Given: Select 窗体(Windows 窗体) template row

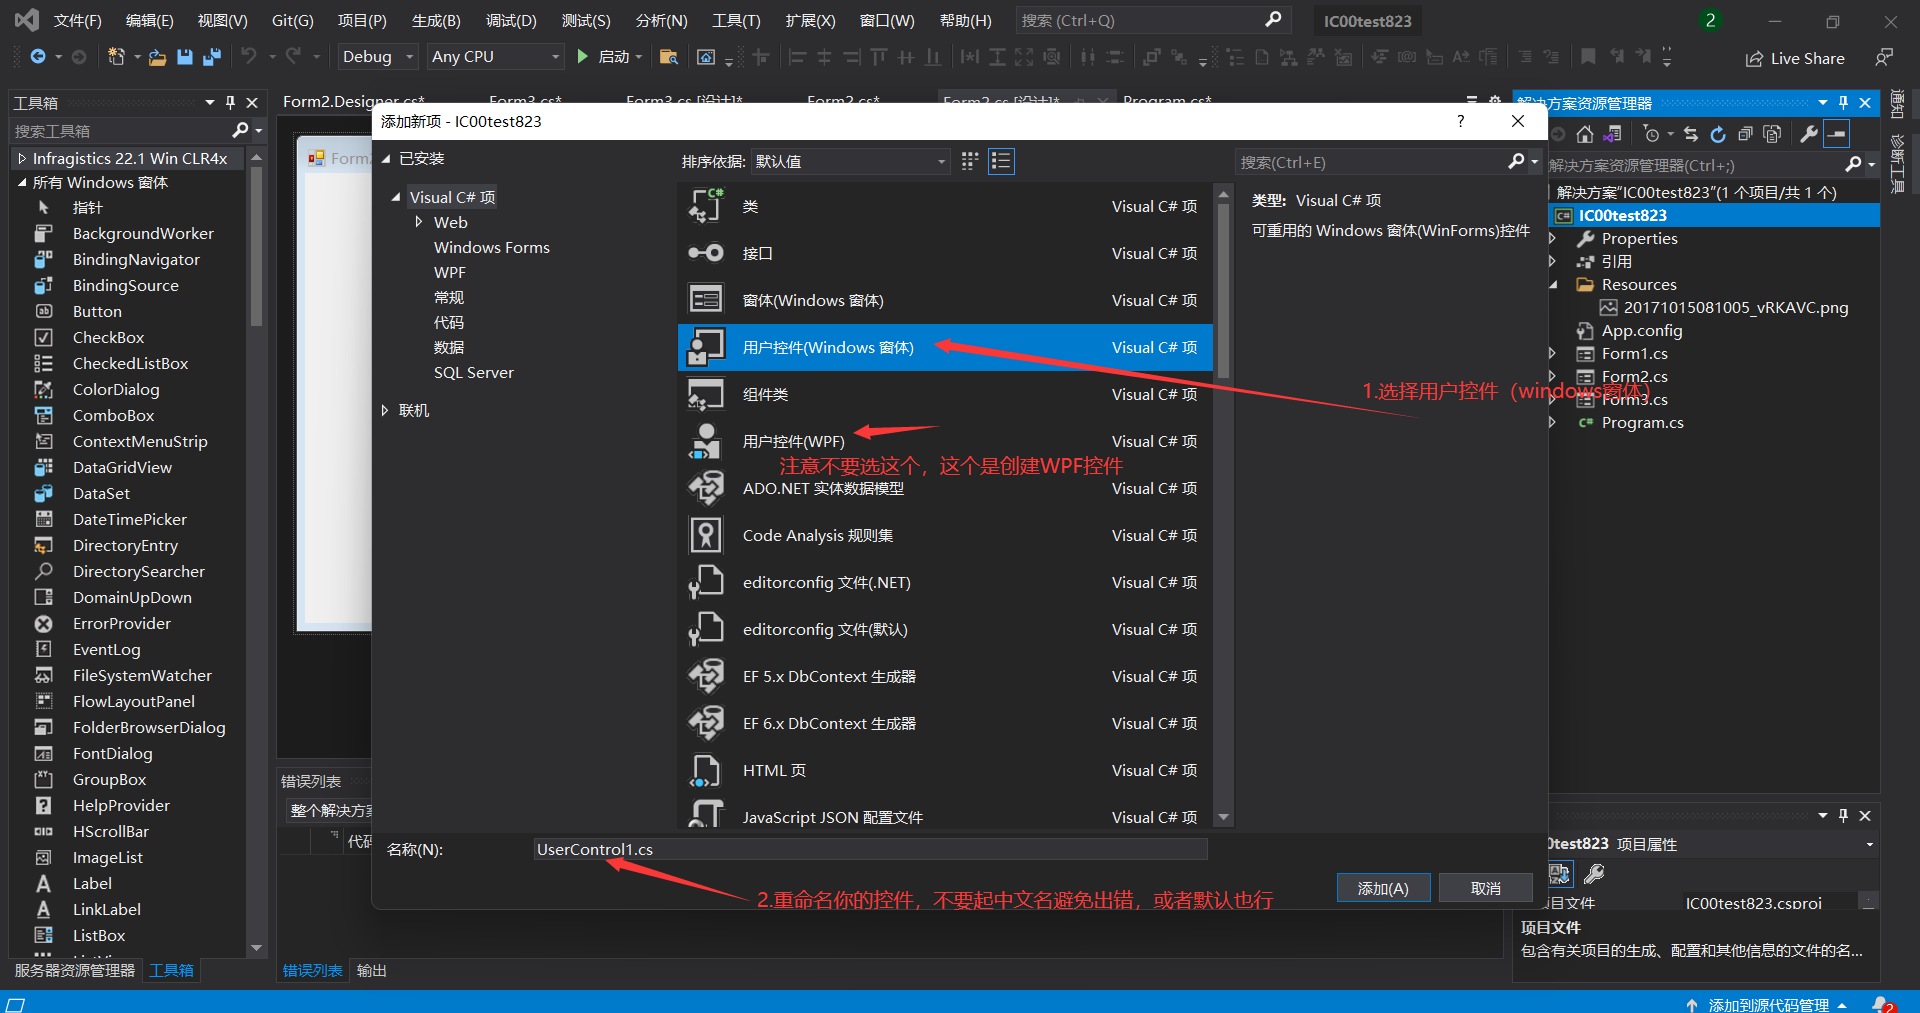Looking at the screenshot, I should coord(945,300).
